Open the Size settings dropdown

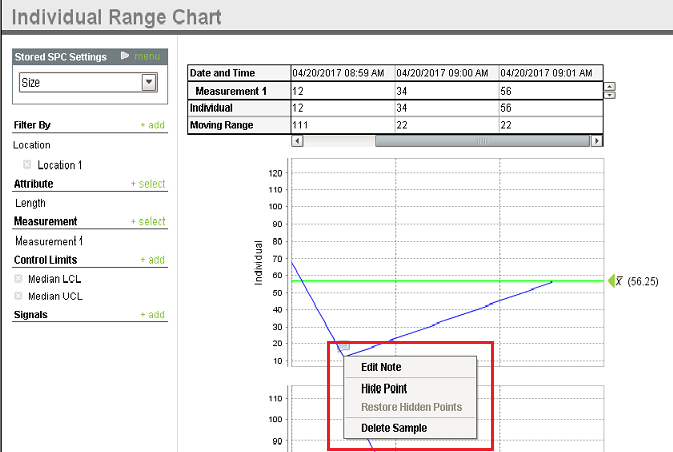pyautogui.click(x=150, y=83)
